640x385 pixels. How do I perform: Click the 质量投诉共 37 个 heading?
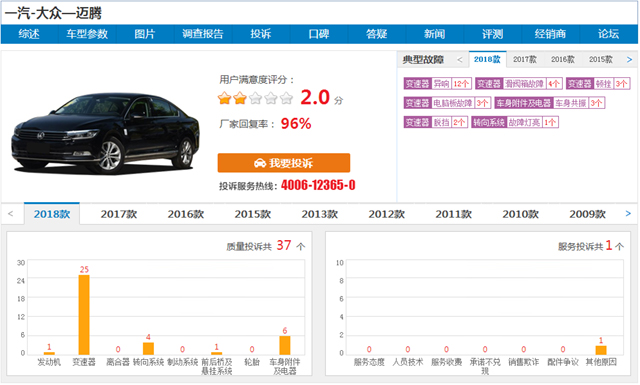266,246
